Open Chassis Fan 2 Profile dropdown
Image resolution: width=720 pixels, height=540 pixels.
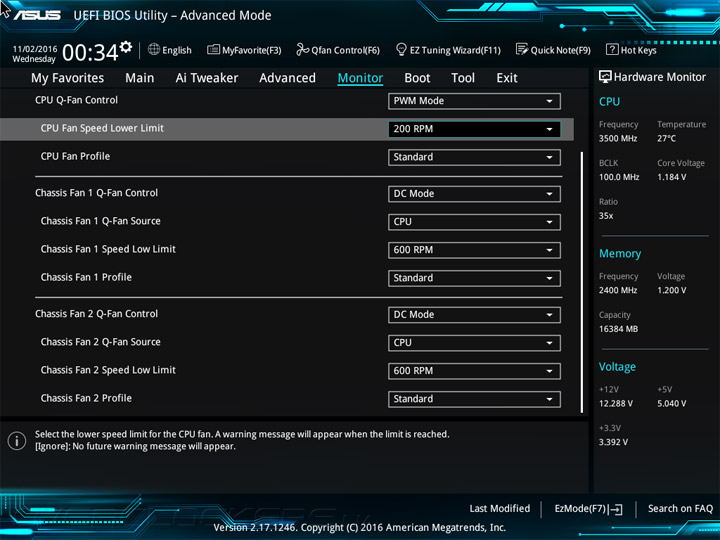point(474,399)
